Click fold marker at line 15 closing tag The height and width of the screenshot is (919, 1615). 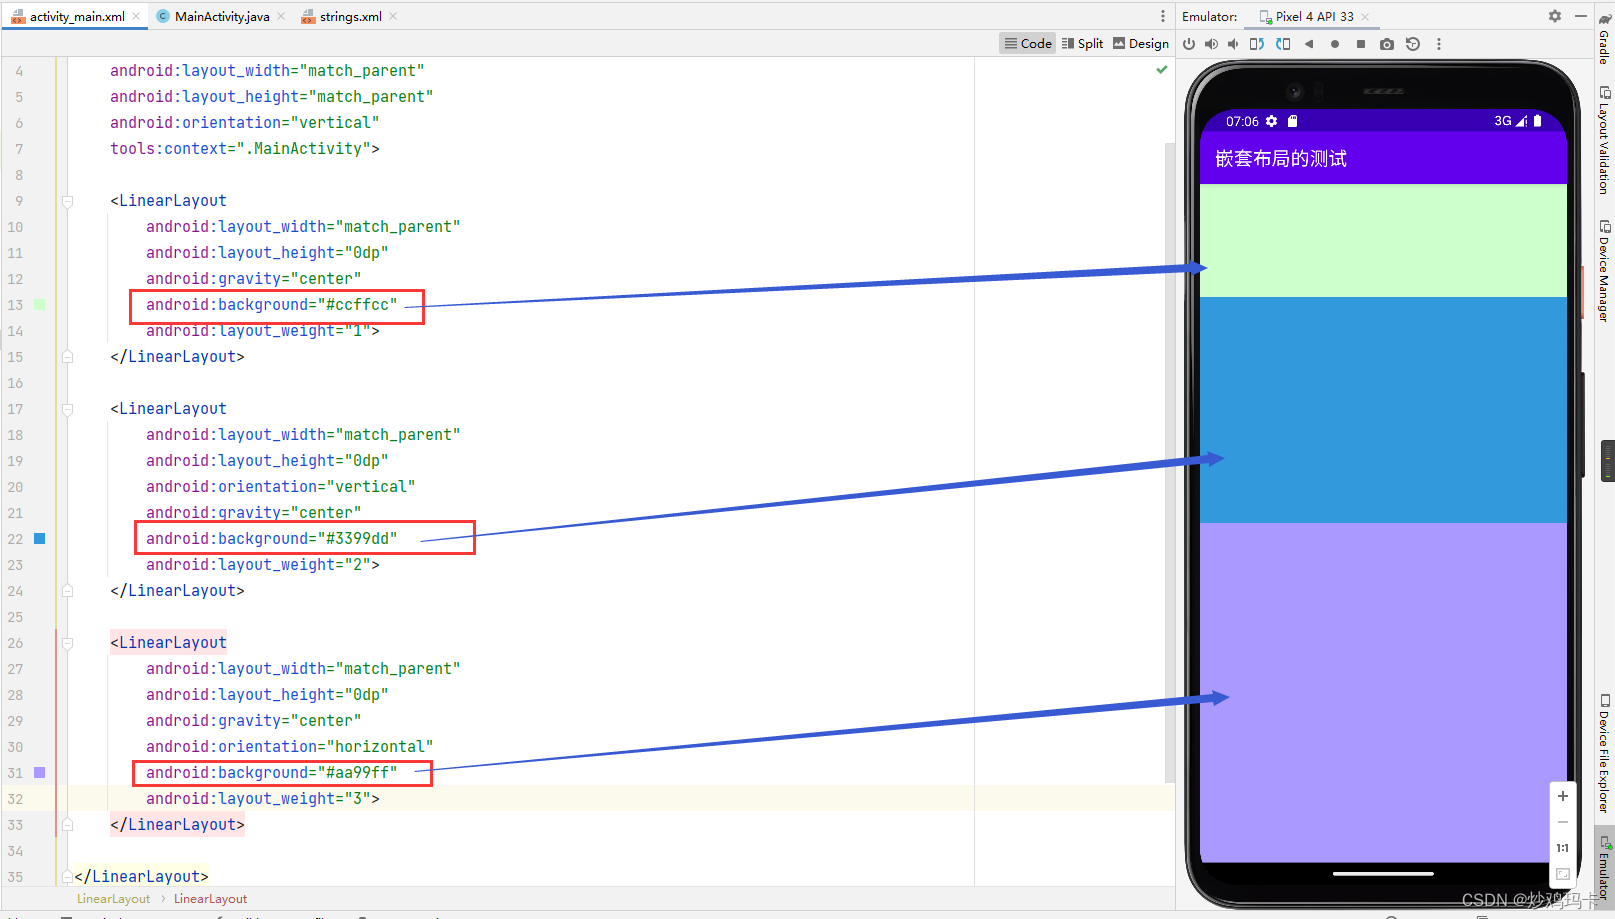[68, 356]
